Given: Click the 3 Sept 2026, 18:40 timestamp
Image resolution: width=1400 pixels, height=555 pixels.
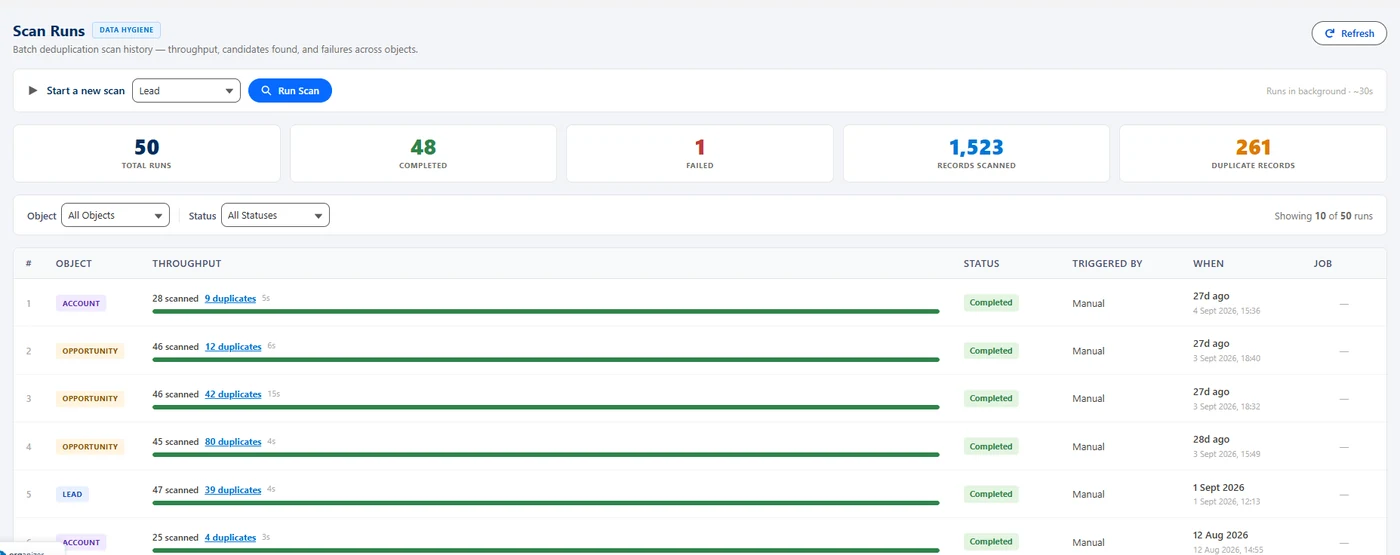Looking at the screenshot, I should 1226,359.
